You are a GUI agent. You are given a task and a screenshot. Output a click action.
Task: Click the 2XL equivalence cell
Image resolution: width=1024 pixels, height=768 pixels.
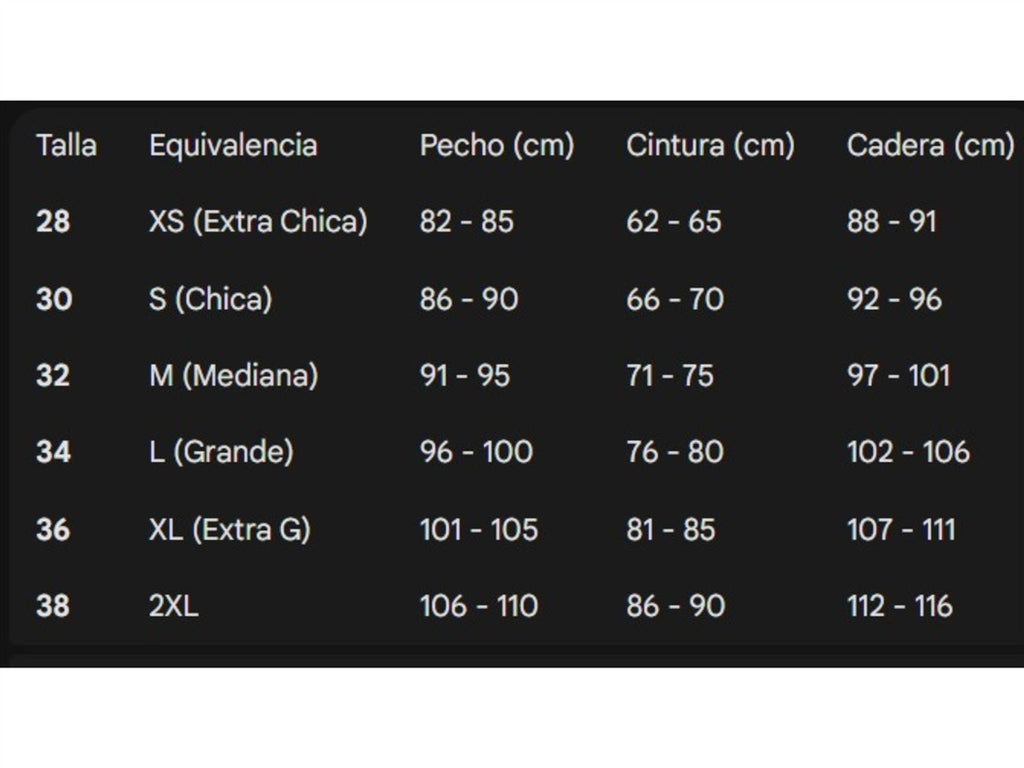point(174,606)
